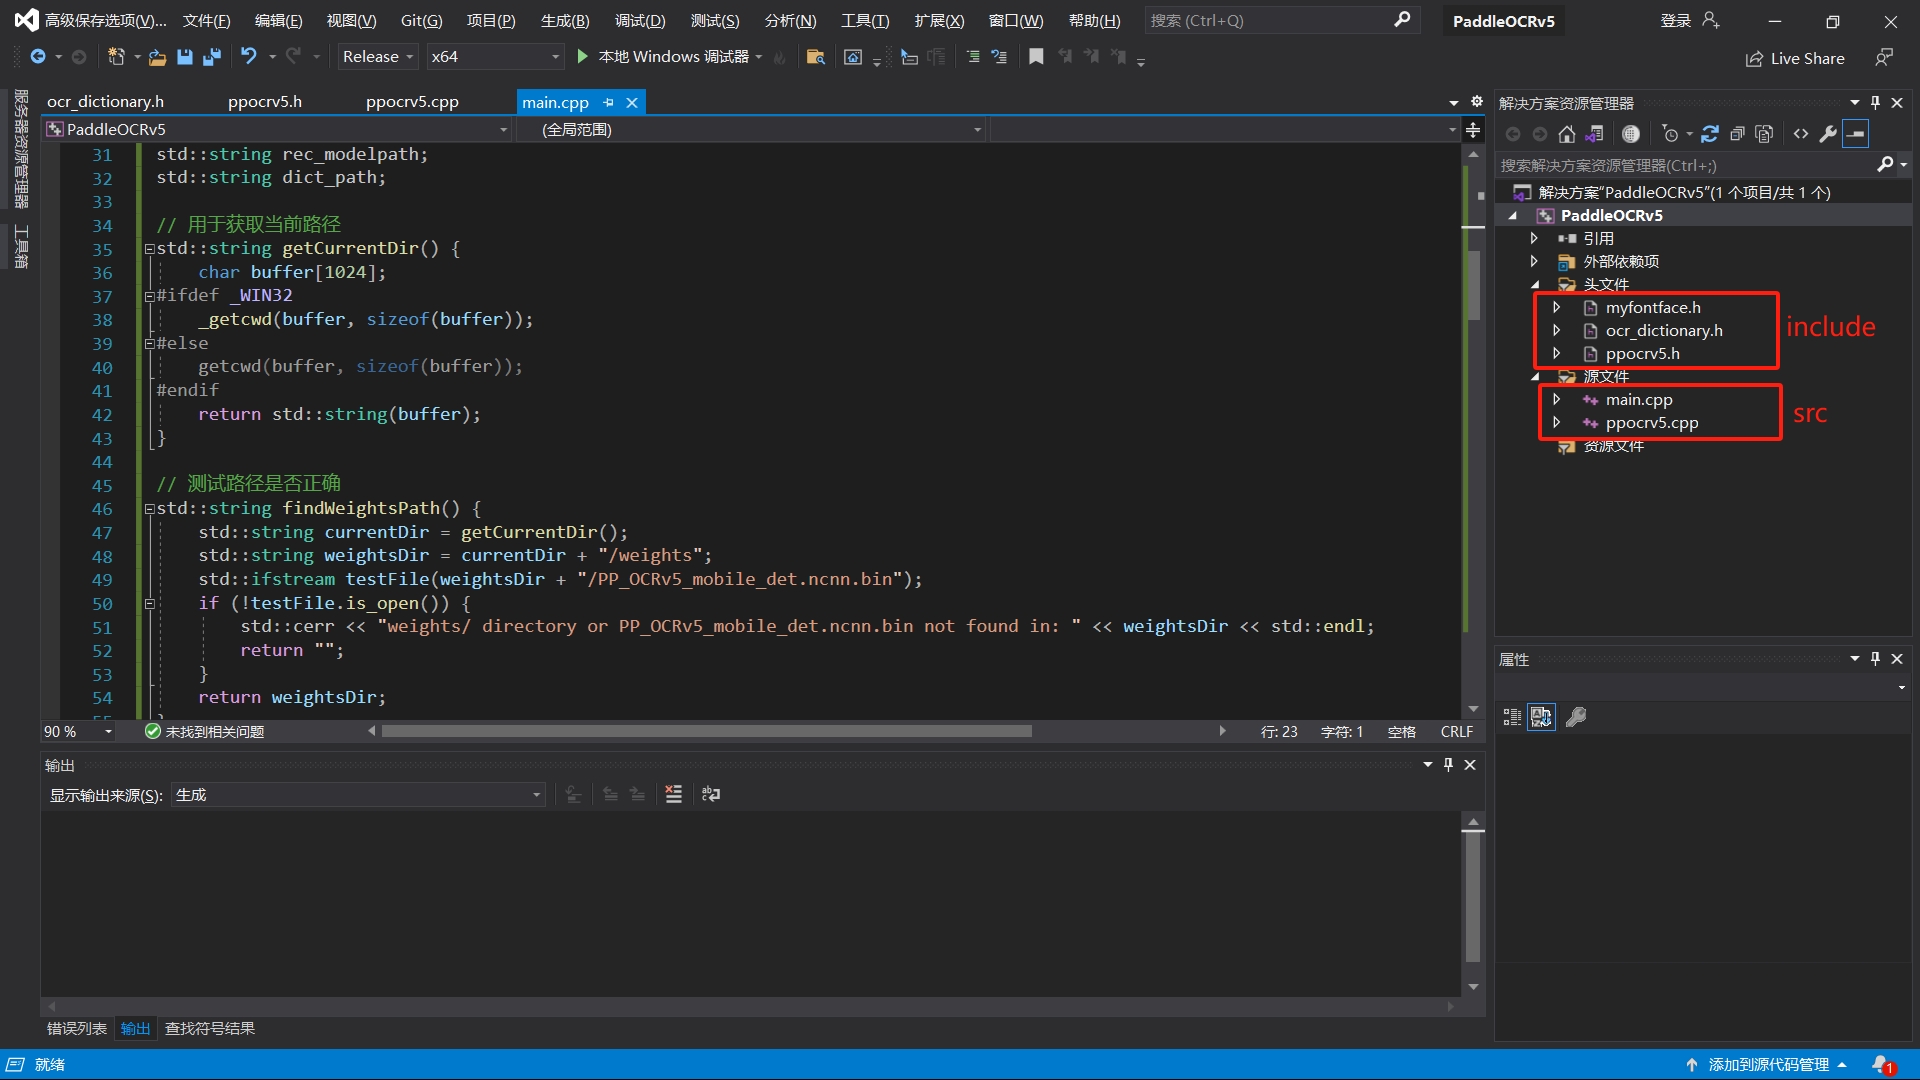The width and height of the screenshot is (1920, 1080).
Task: Open the global scope (全局范围) dropdown
Action: 750,130
